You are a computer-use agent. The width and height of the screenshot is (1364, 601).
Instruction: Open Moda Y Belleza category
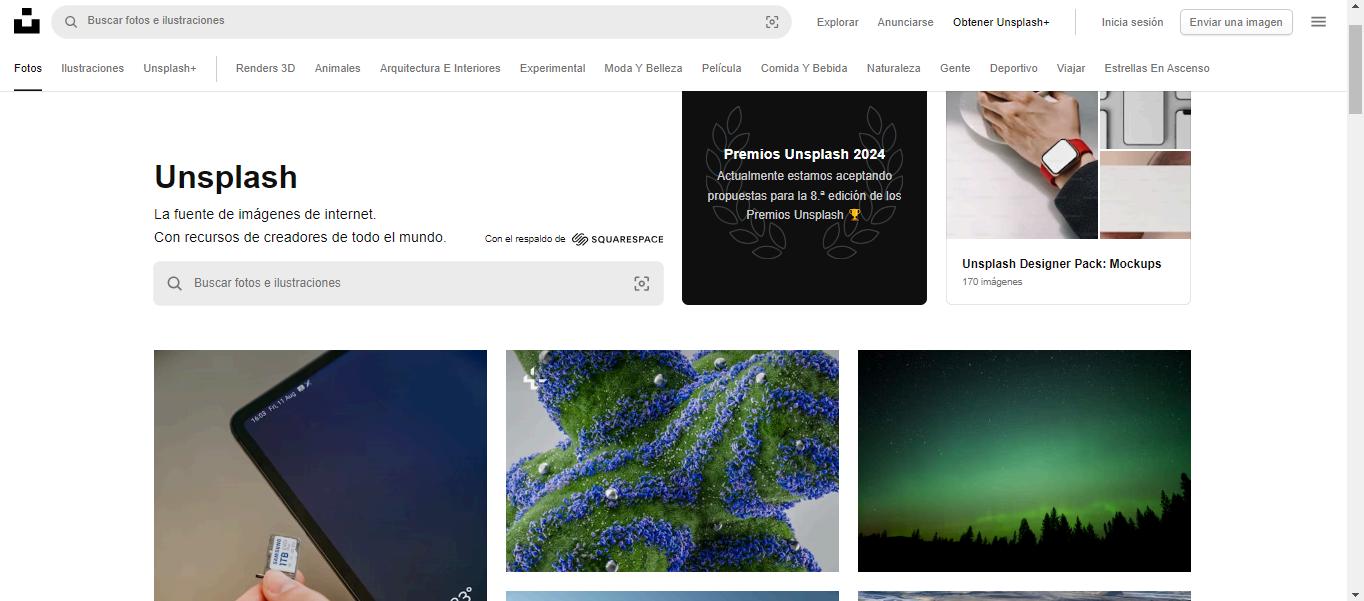click(x=643, y=68)
